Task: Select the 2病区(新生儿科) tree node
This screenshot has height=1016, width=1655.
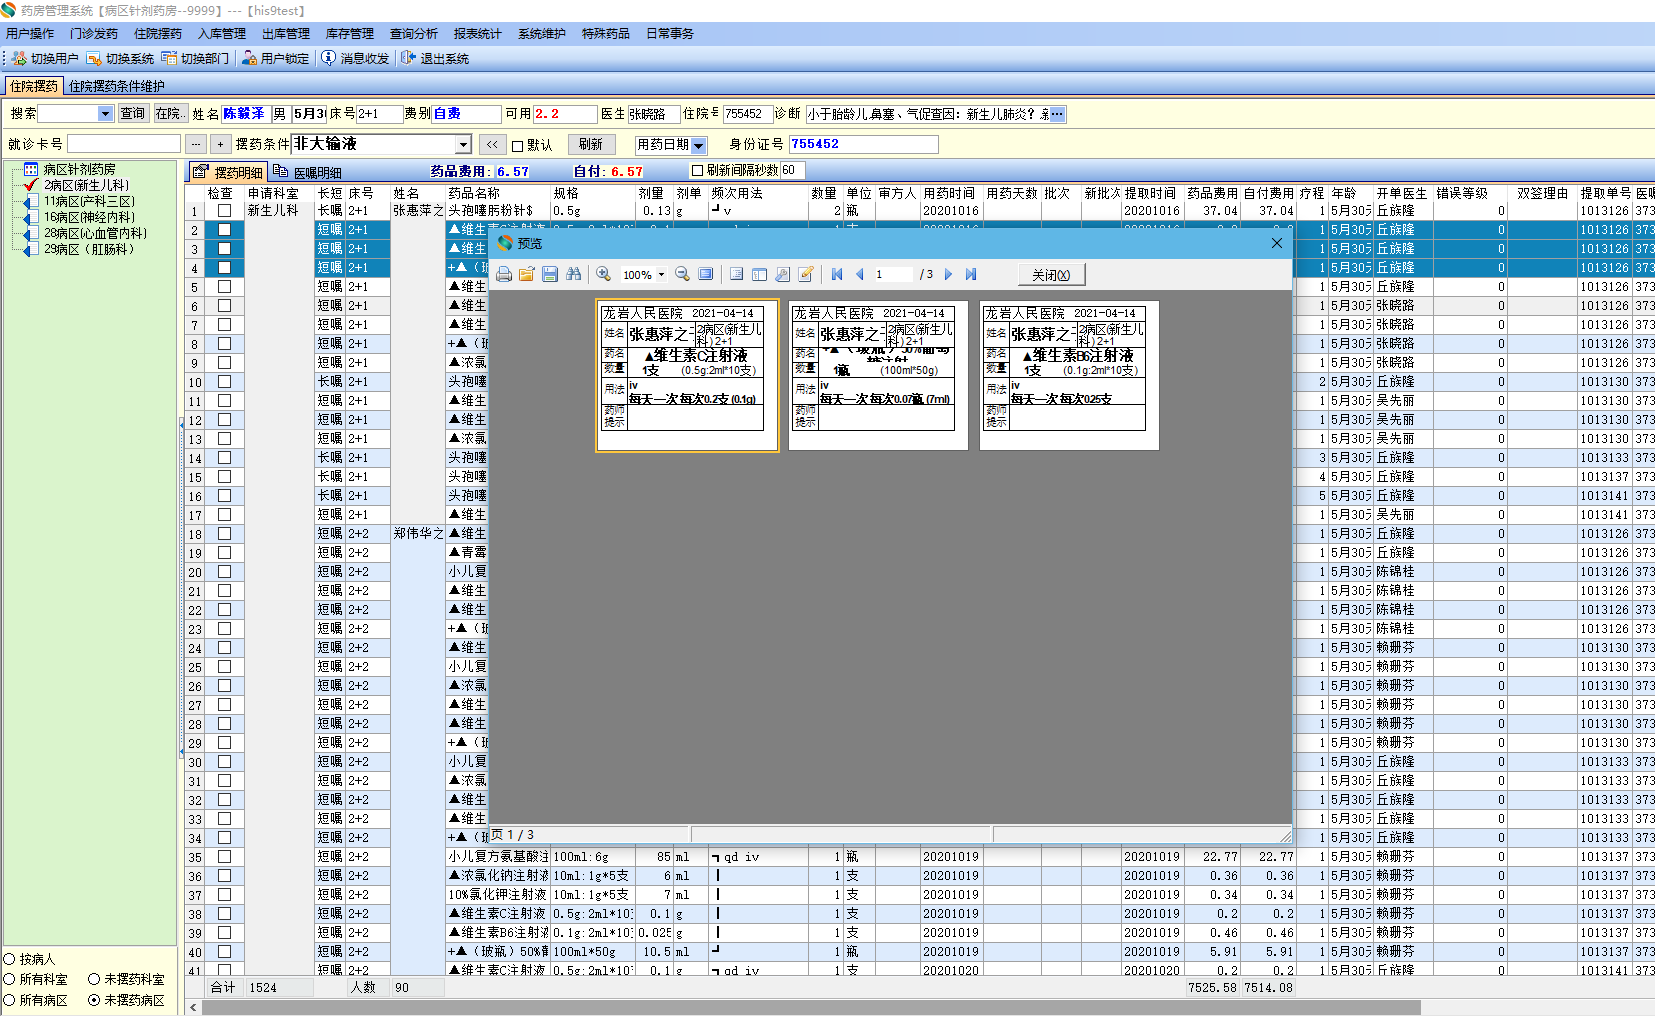Action: 86,185
